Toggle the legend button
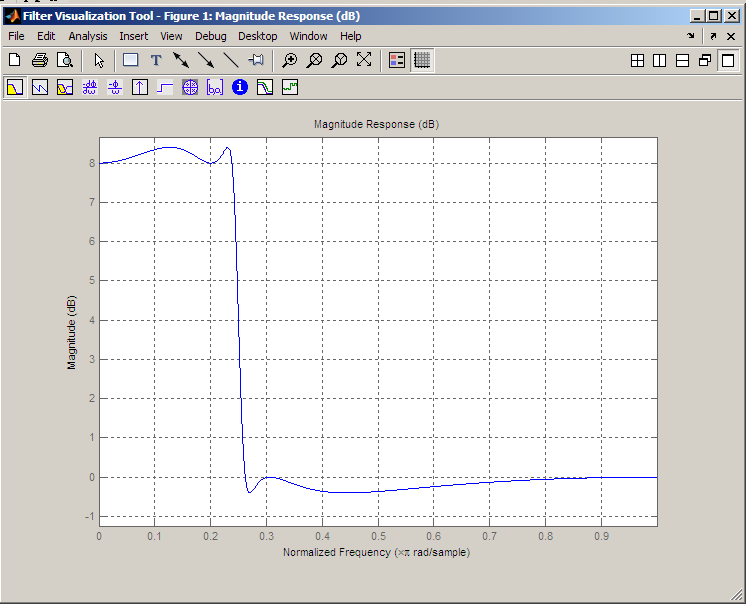 coord(397,60)
